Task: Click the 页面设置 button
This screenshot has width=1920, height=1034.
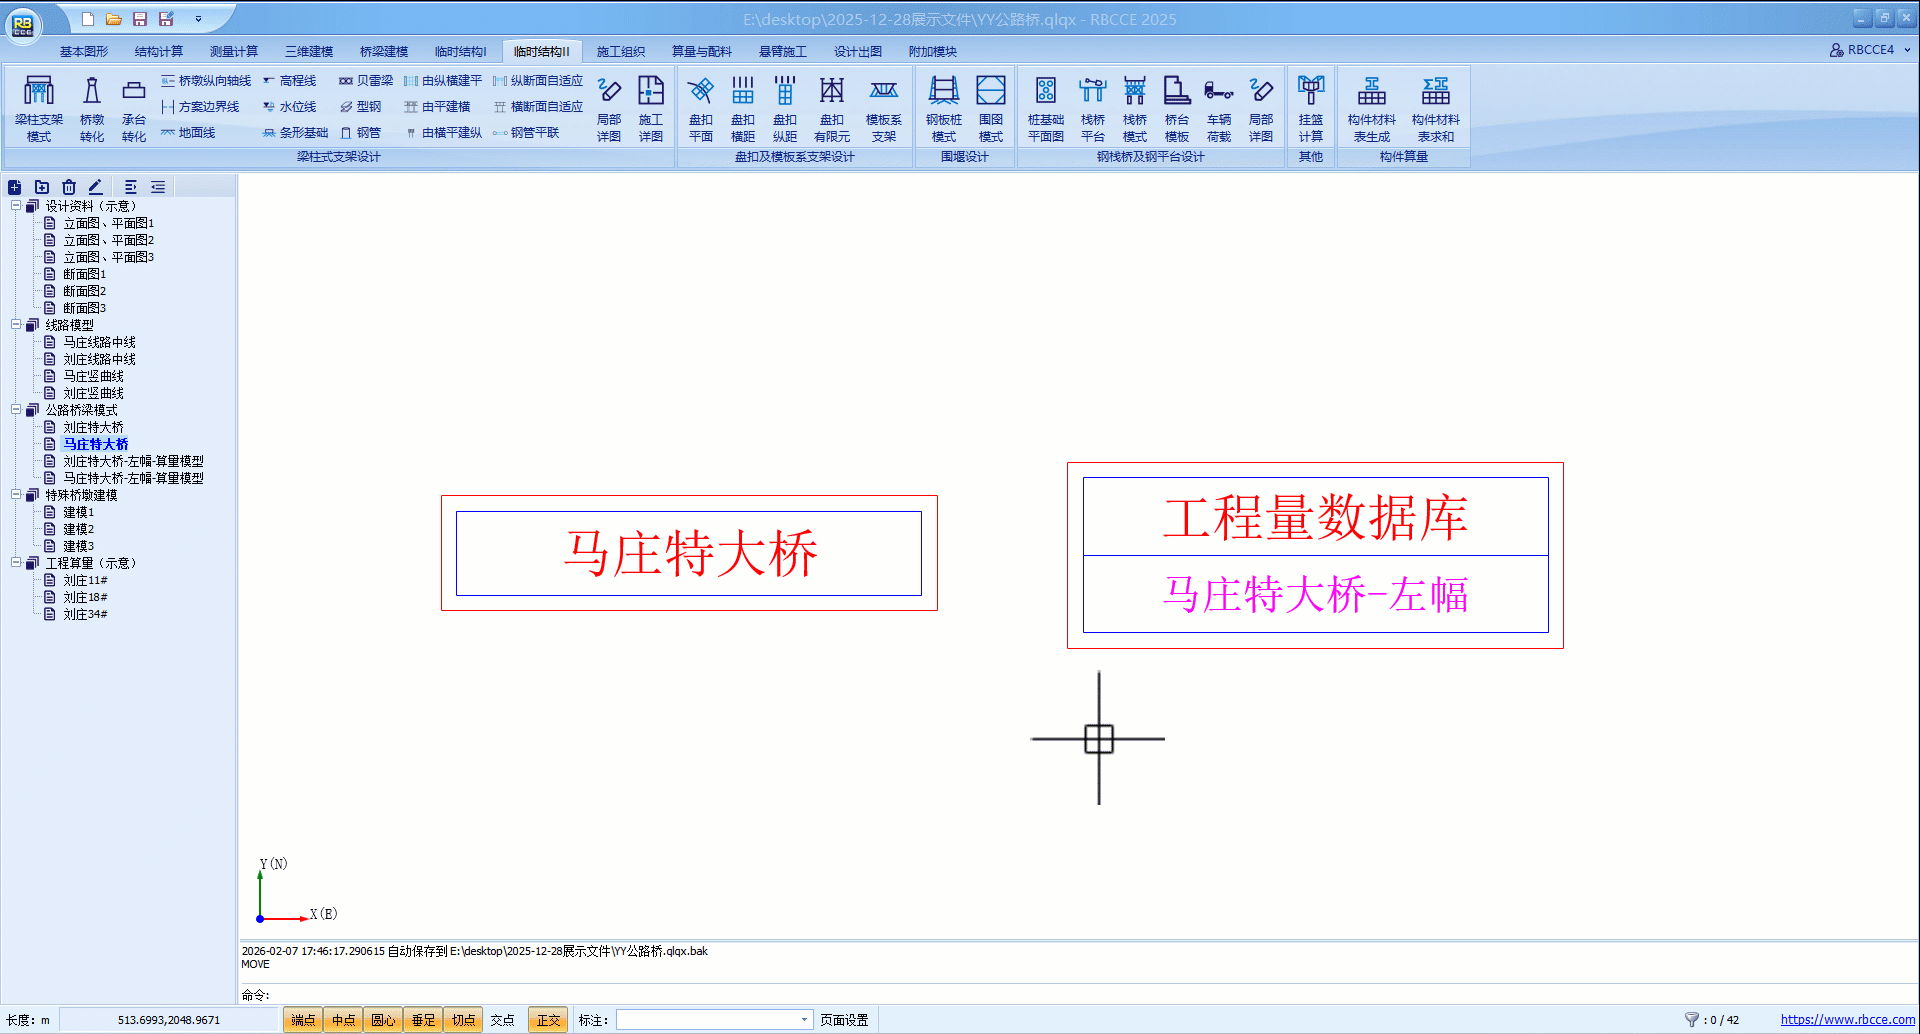Action: 844,1020
